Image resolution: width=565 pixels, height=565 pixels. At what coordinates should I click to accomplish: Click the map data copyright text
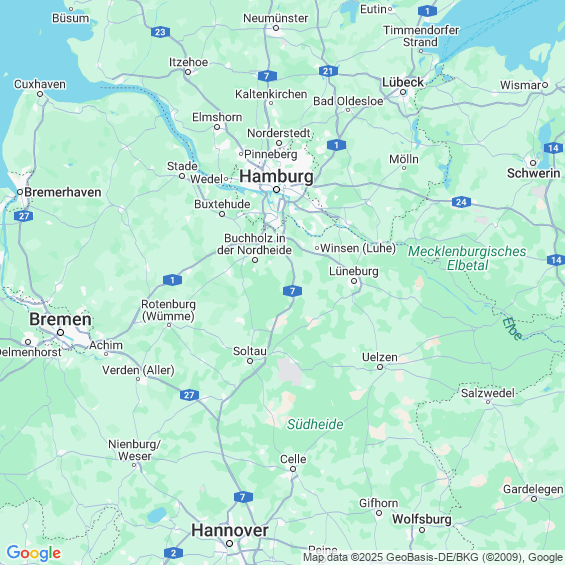tap(434, 557)
